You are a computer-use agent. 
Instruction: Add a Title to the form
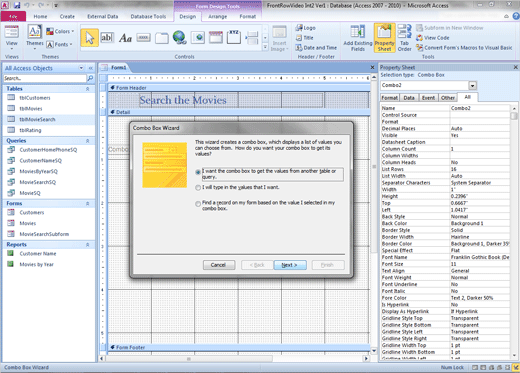click(x=305, y=38)
